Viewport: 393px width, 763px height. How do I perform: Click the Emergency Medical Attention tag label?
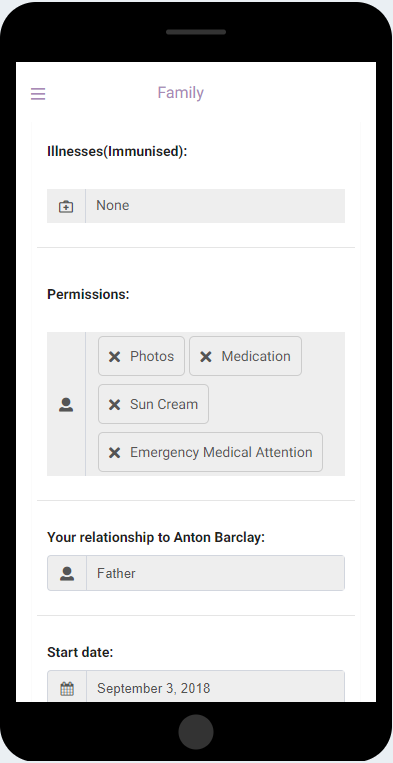click(221, 452)
